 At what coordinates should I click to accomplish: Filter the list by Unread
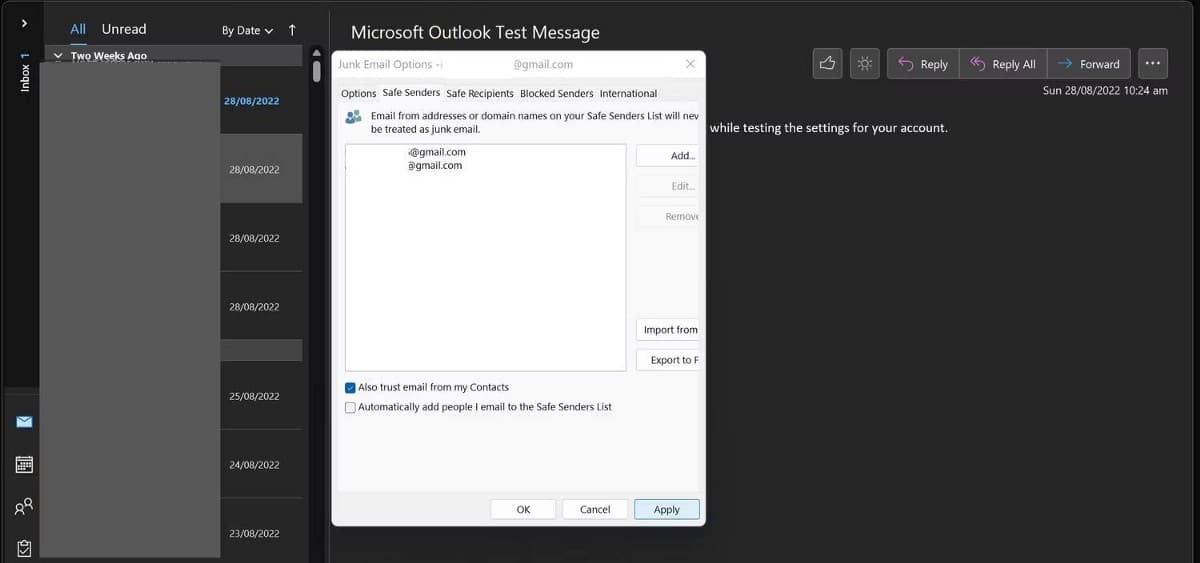(124, 29)
